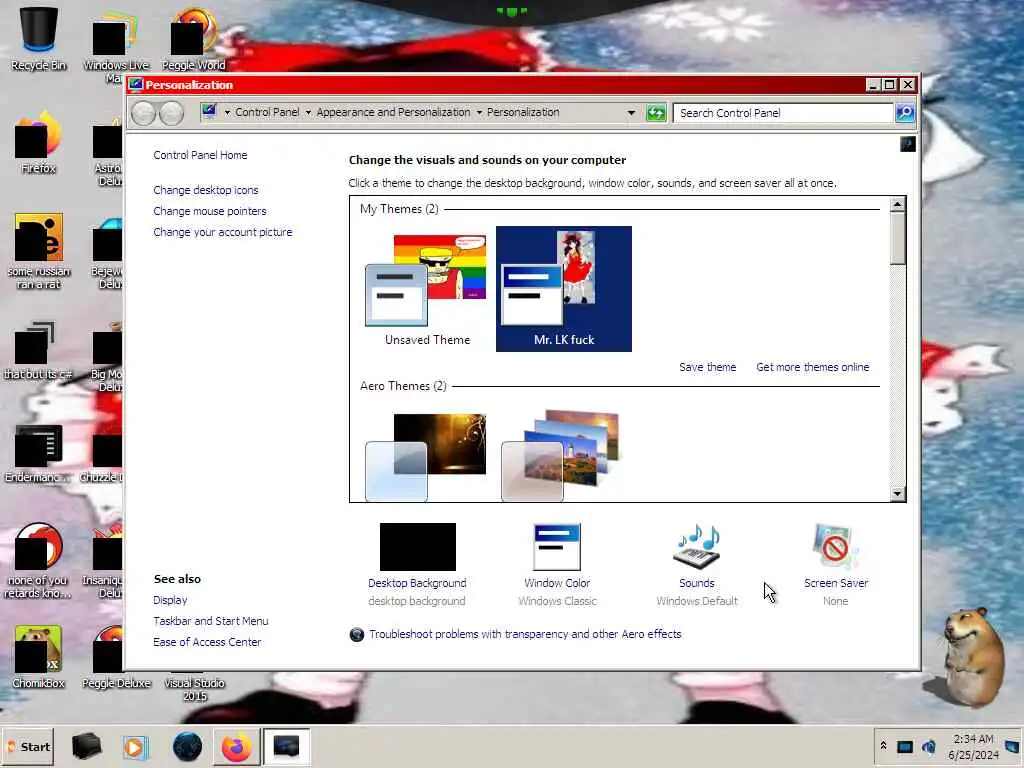Open the Firefox desktop shortcut
1024x768 pixels.
tap(38, 142)
